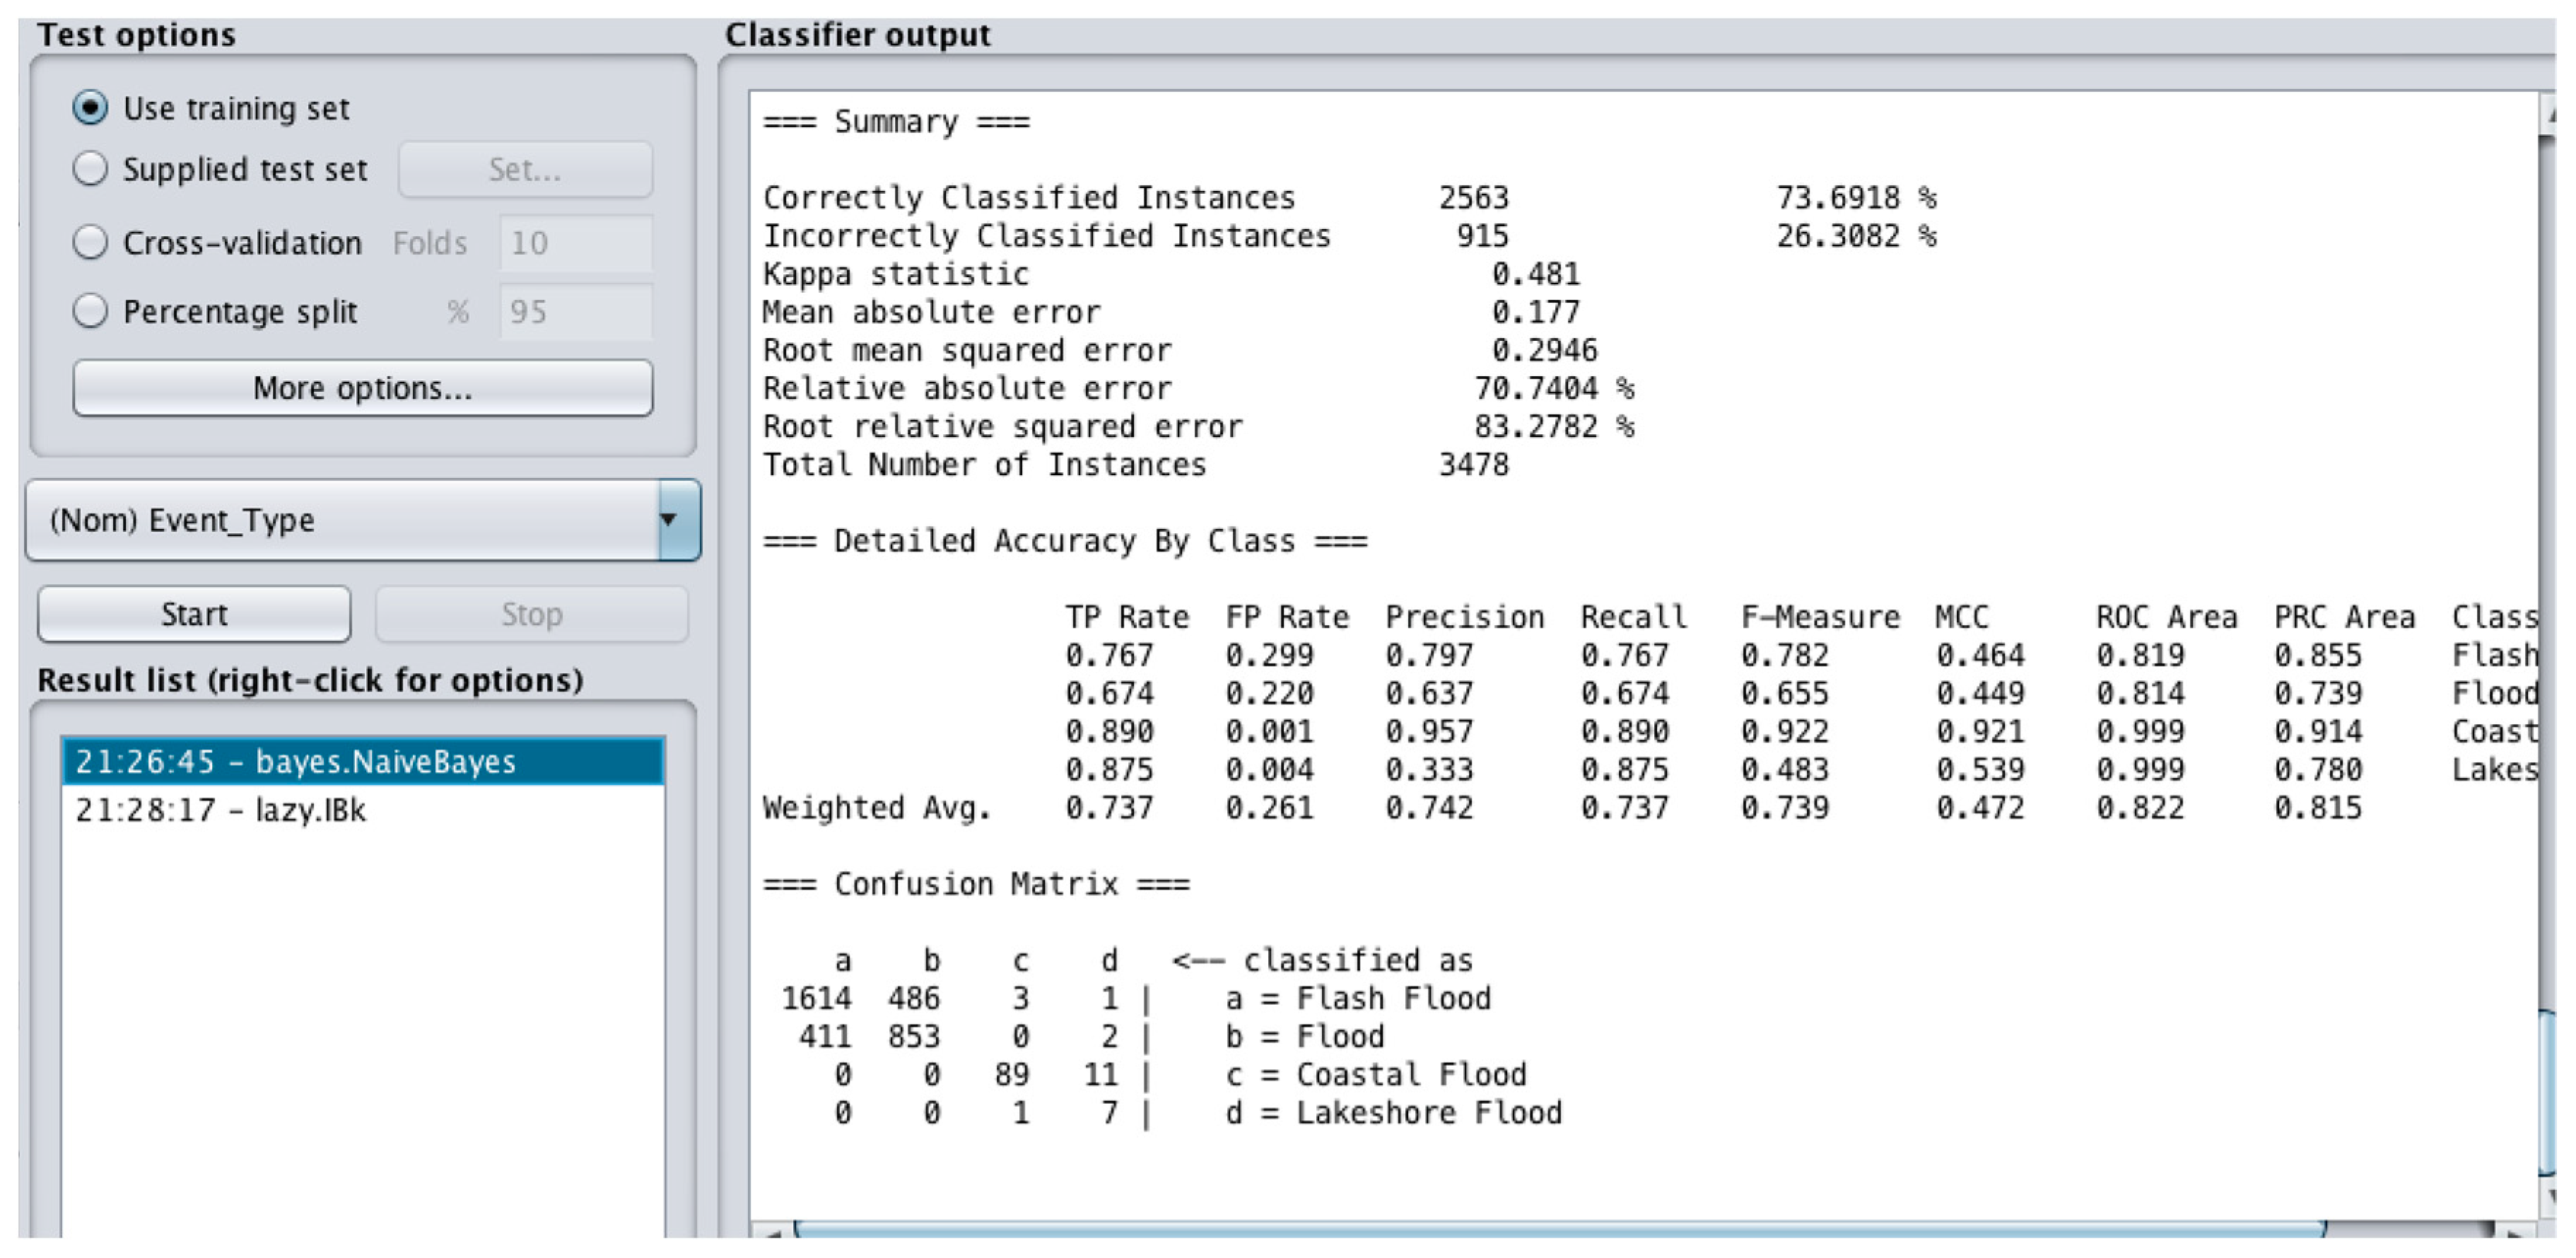The image size is (2576, 1258).
Task: Choose the Supplied test set option
Action: tap(90, 169)
